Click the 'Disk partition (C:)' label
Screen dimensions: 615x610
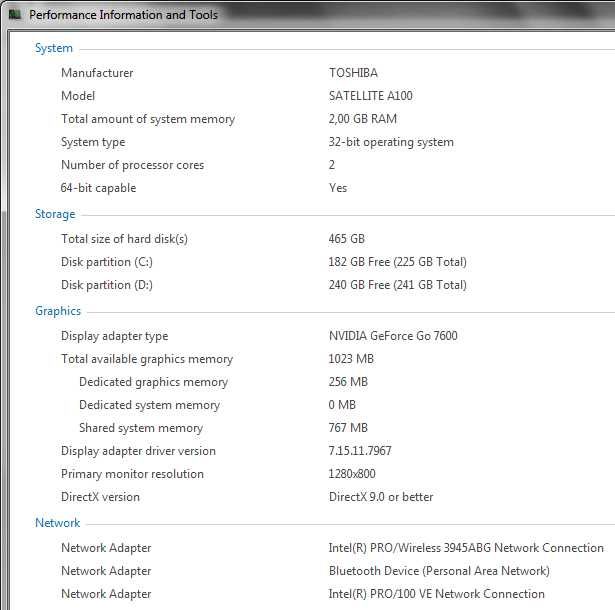pos(107,262)
